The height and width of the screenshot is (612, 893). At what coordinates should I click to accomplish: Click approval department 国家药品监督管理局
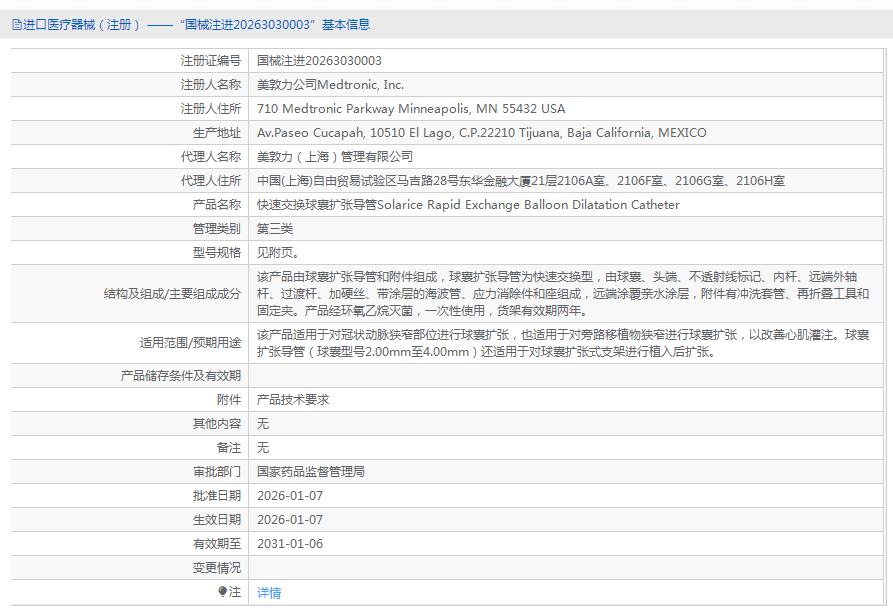click(311, 472)
